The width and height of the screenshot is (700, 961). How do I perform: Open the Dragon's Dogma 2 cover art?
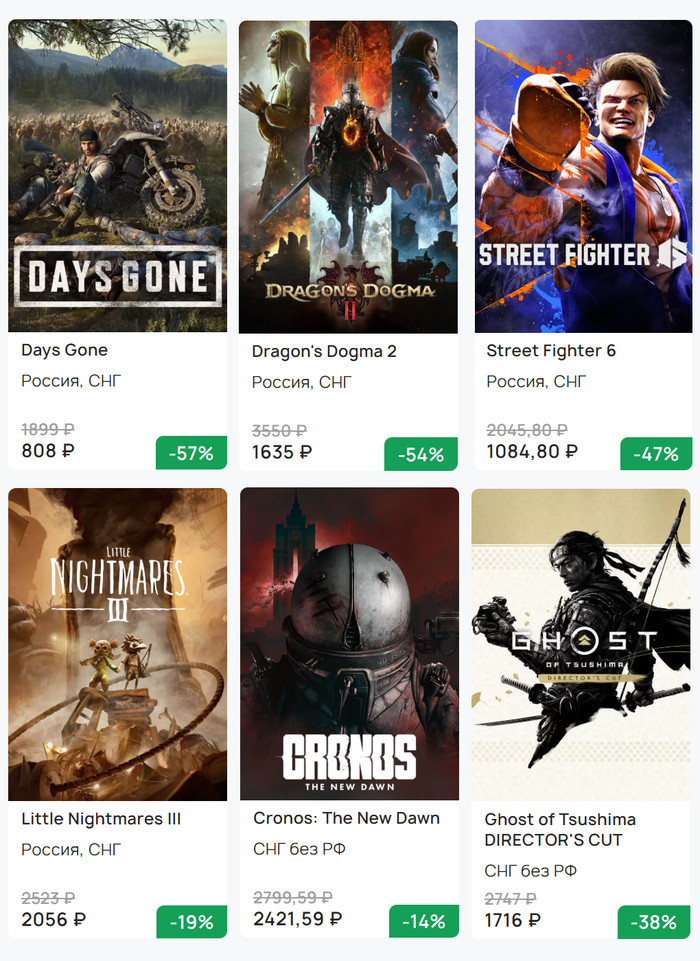[x=348, y=177]
